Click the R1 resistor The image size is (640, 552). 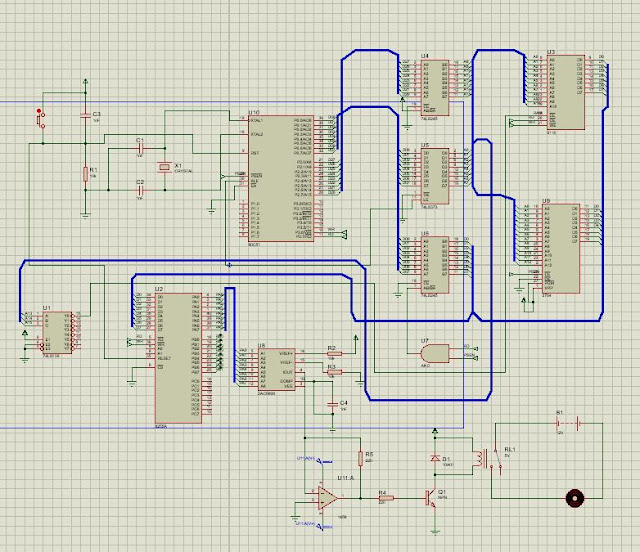pyautogui.click(x=85, y=174)
